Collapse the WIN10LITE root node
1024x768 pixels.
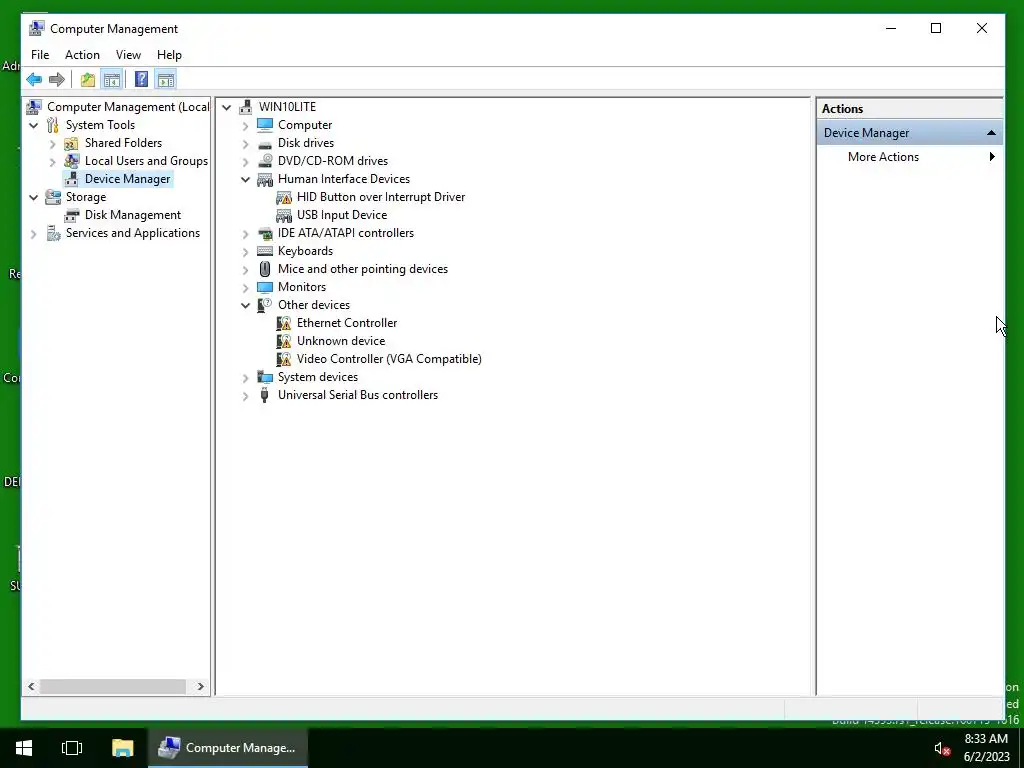pyautogui.click(x=227, y=107)
